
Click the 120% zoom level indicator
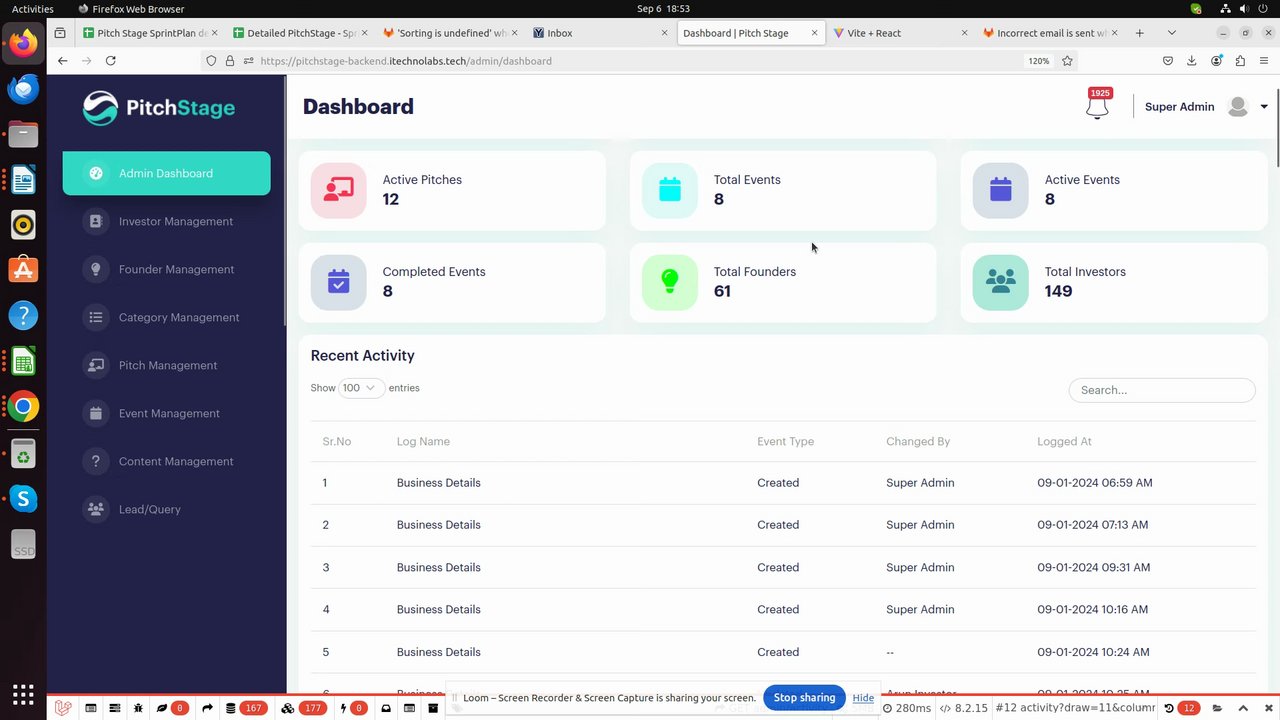point(1039,61)
